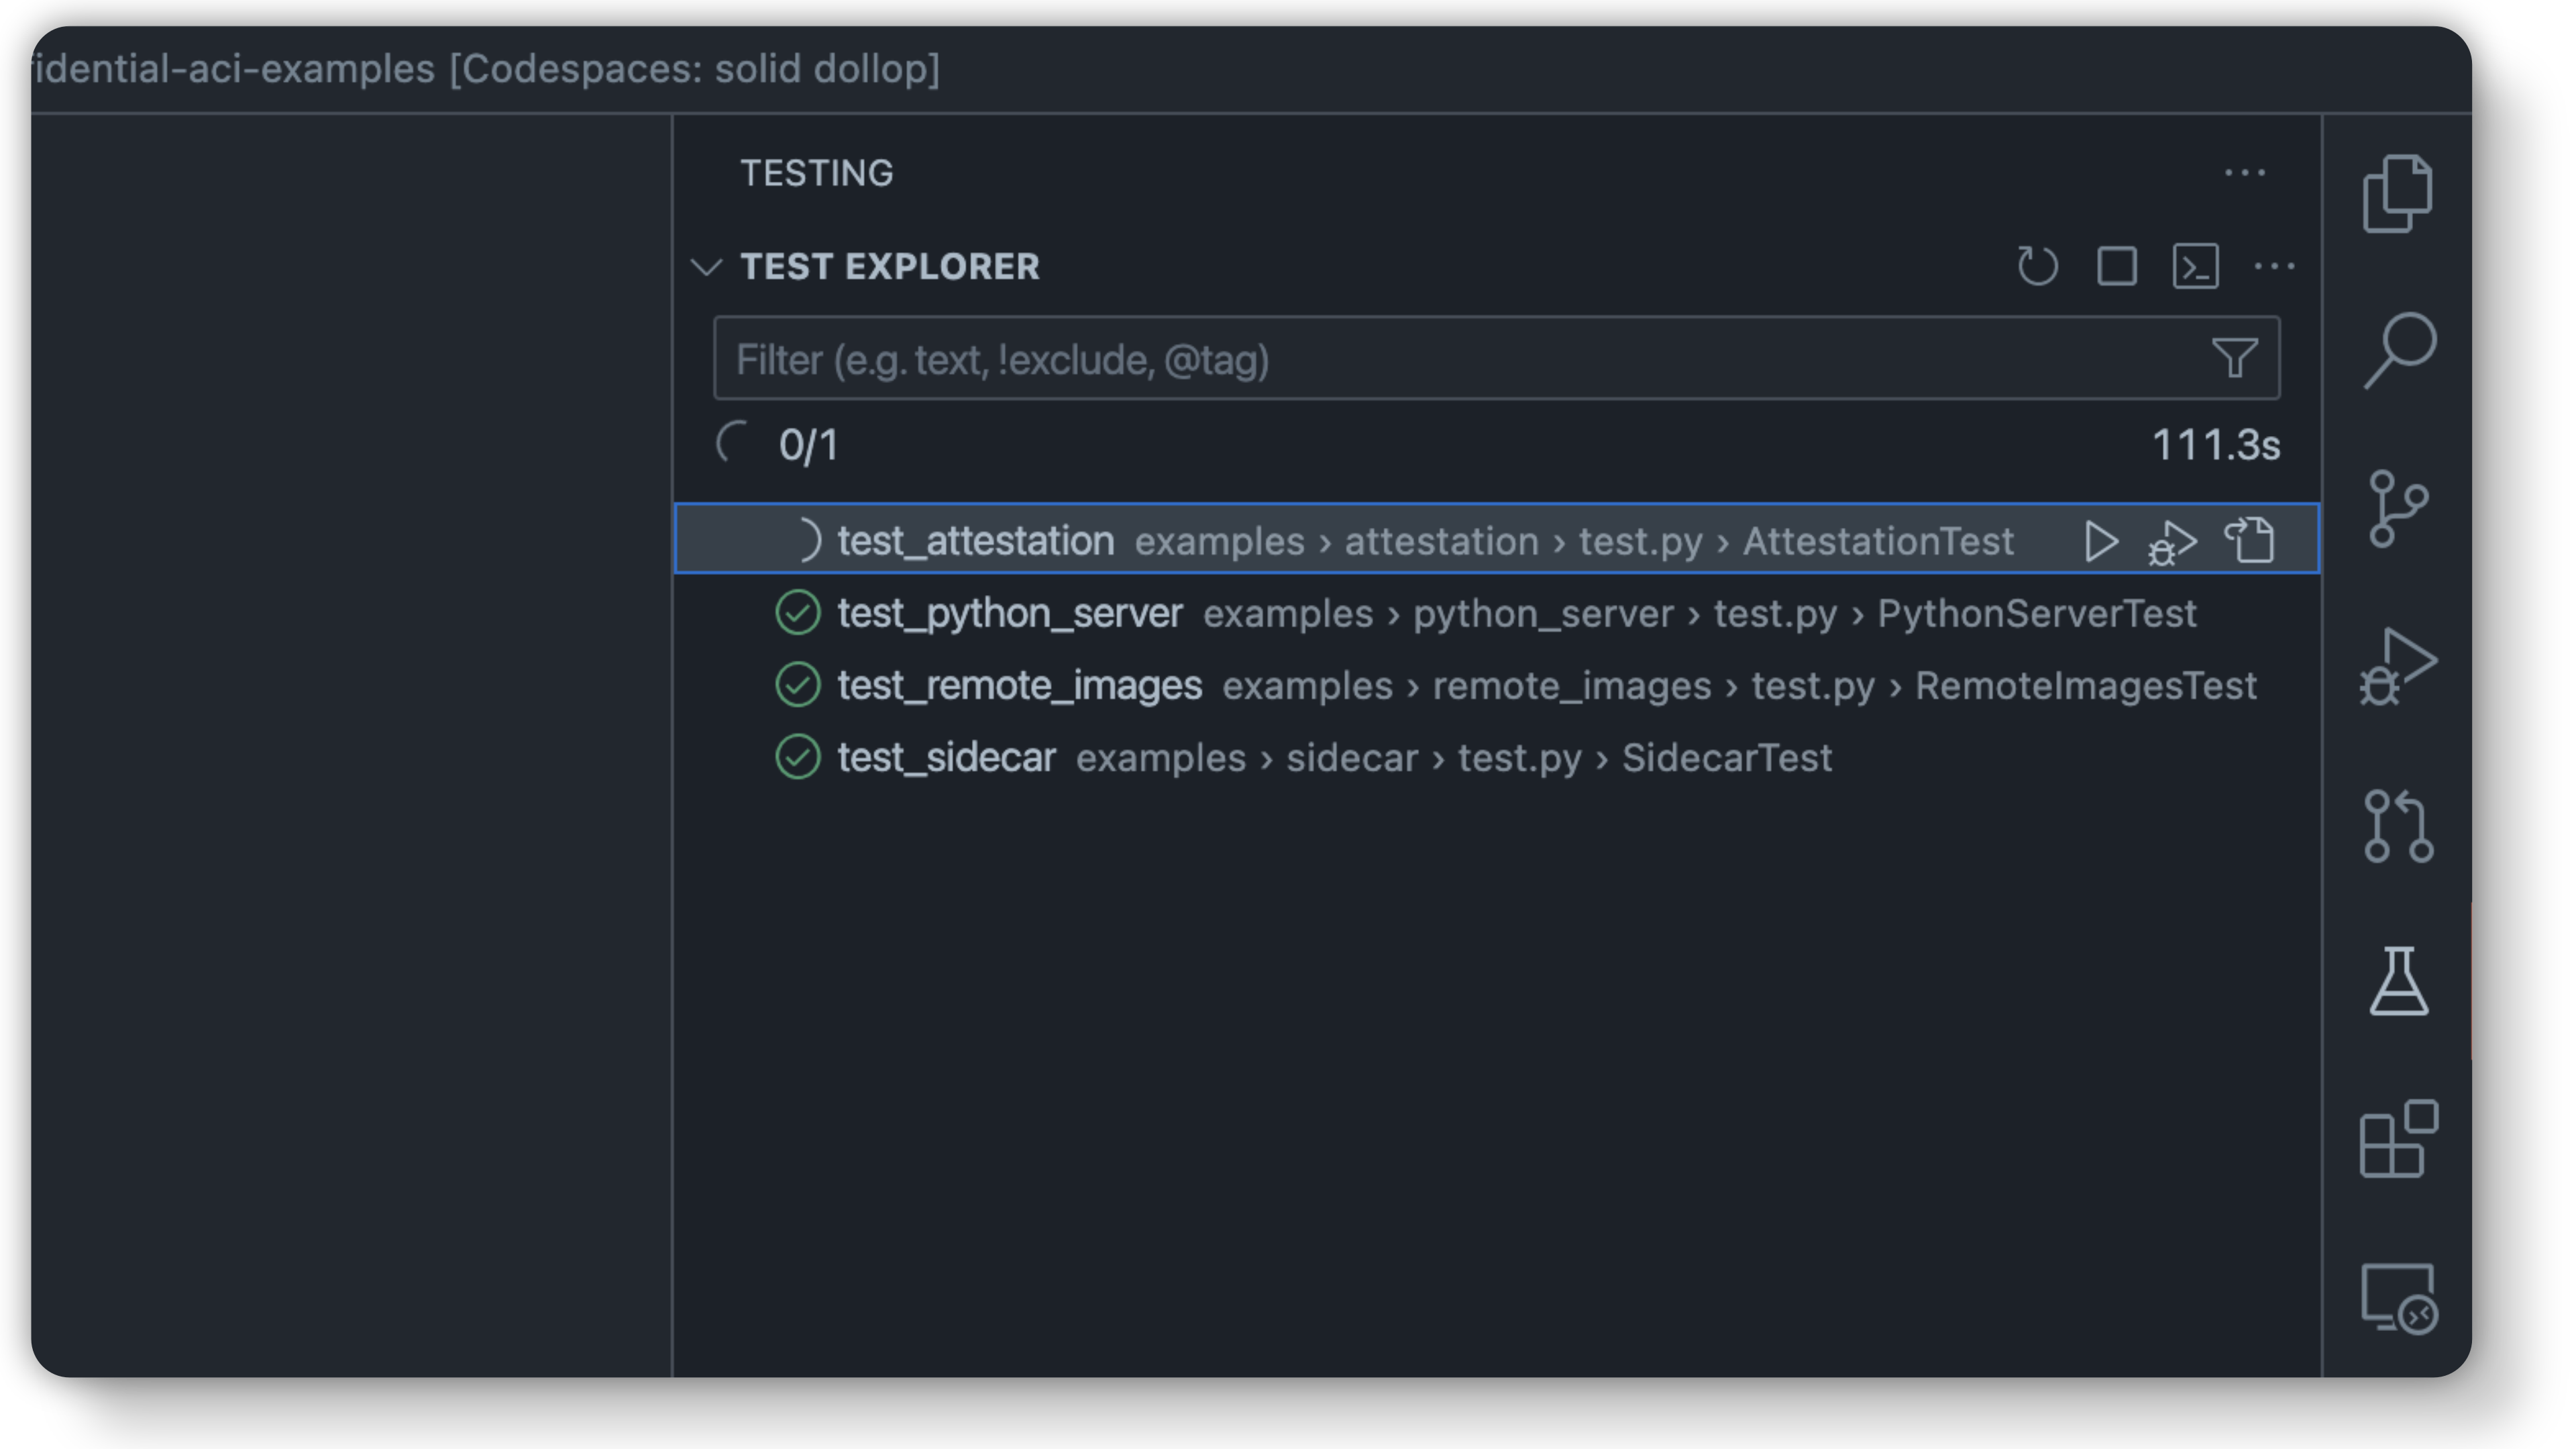Select the test_attestation row
Screen dimensions: 2576x1449
(x=1496, y=540)
